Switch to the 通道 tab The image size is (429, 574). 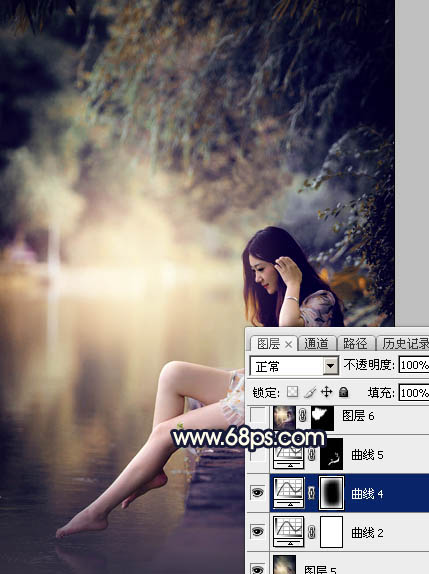pyautogui.click(x=316, y=343)
